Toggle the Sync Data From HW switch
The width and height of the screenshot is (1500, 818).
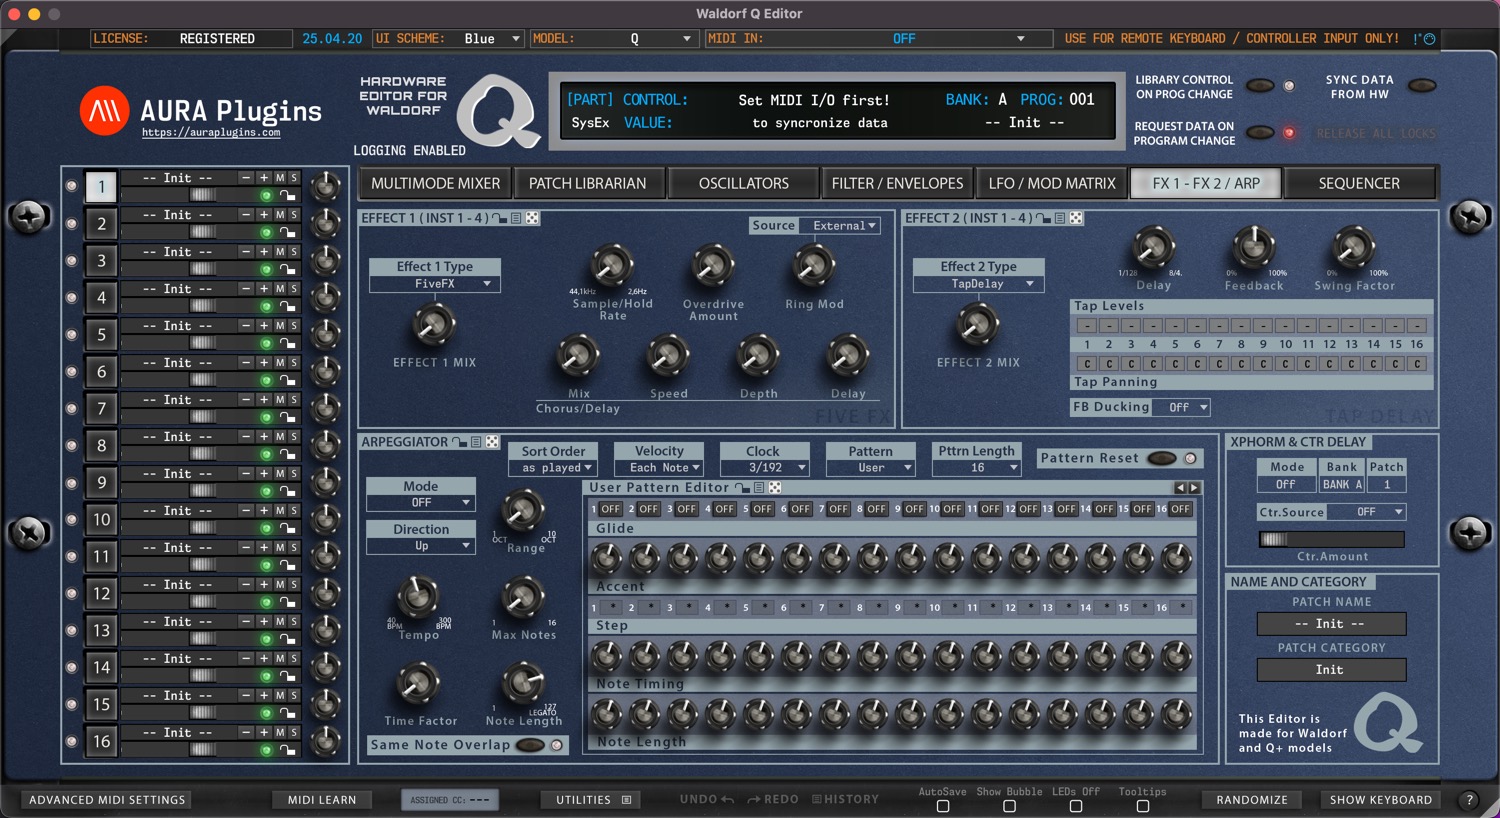pyautogui.click(x=1421, y=86)
